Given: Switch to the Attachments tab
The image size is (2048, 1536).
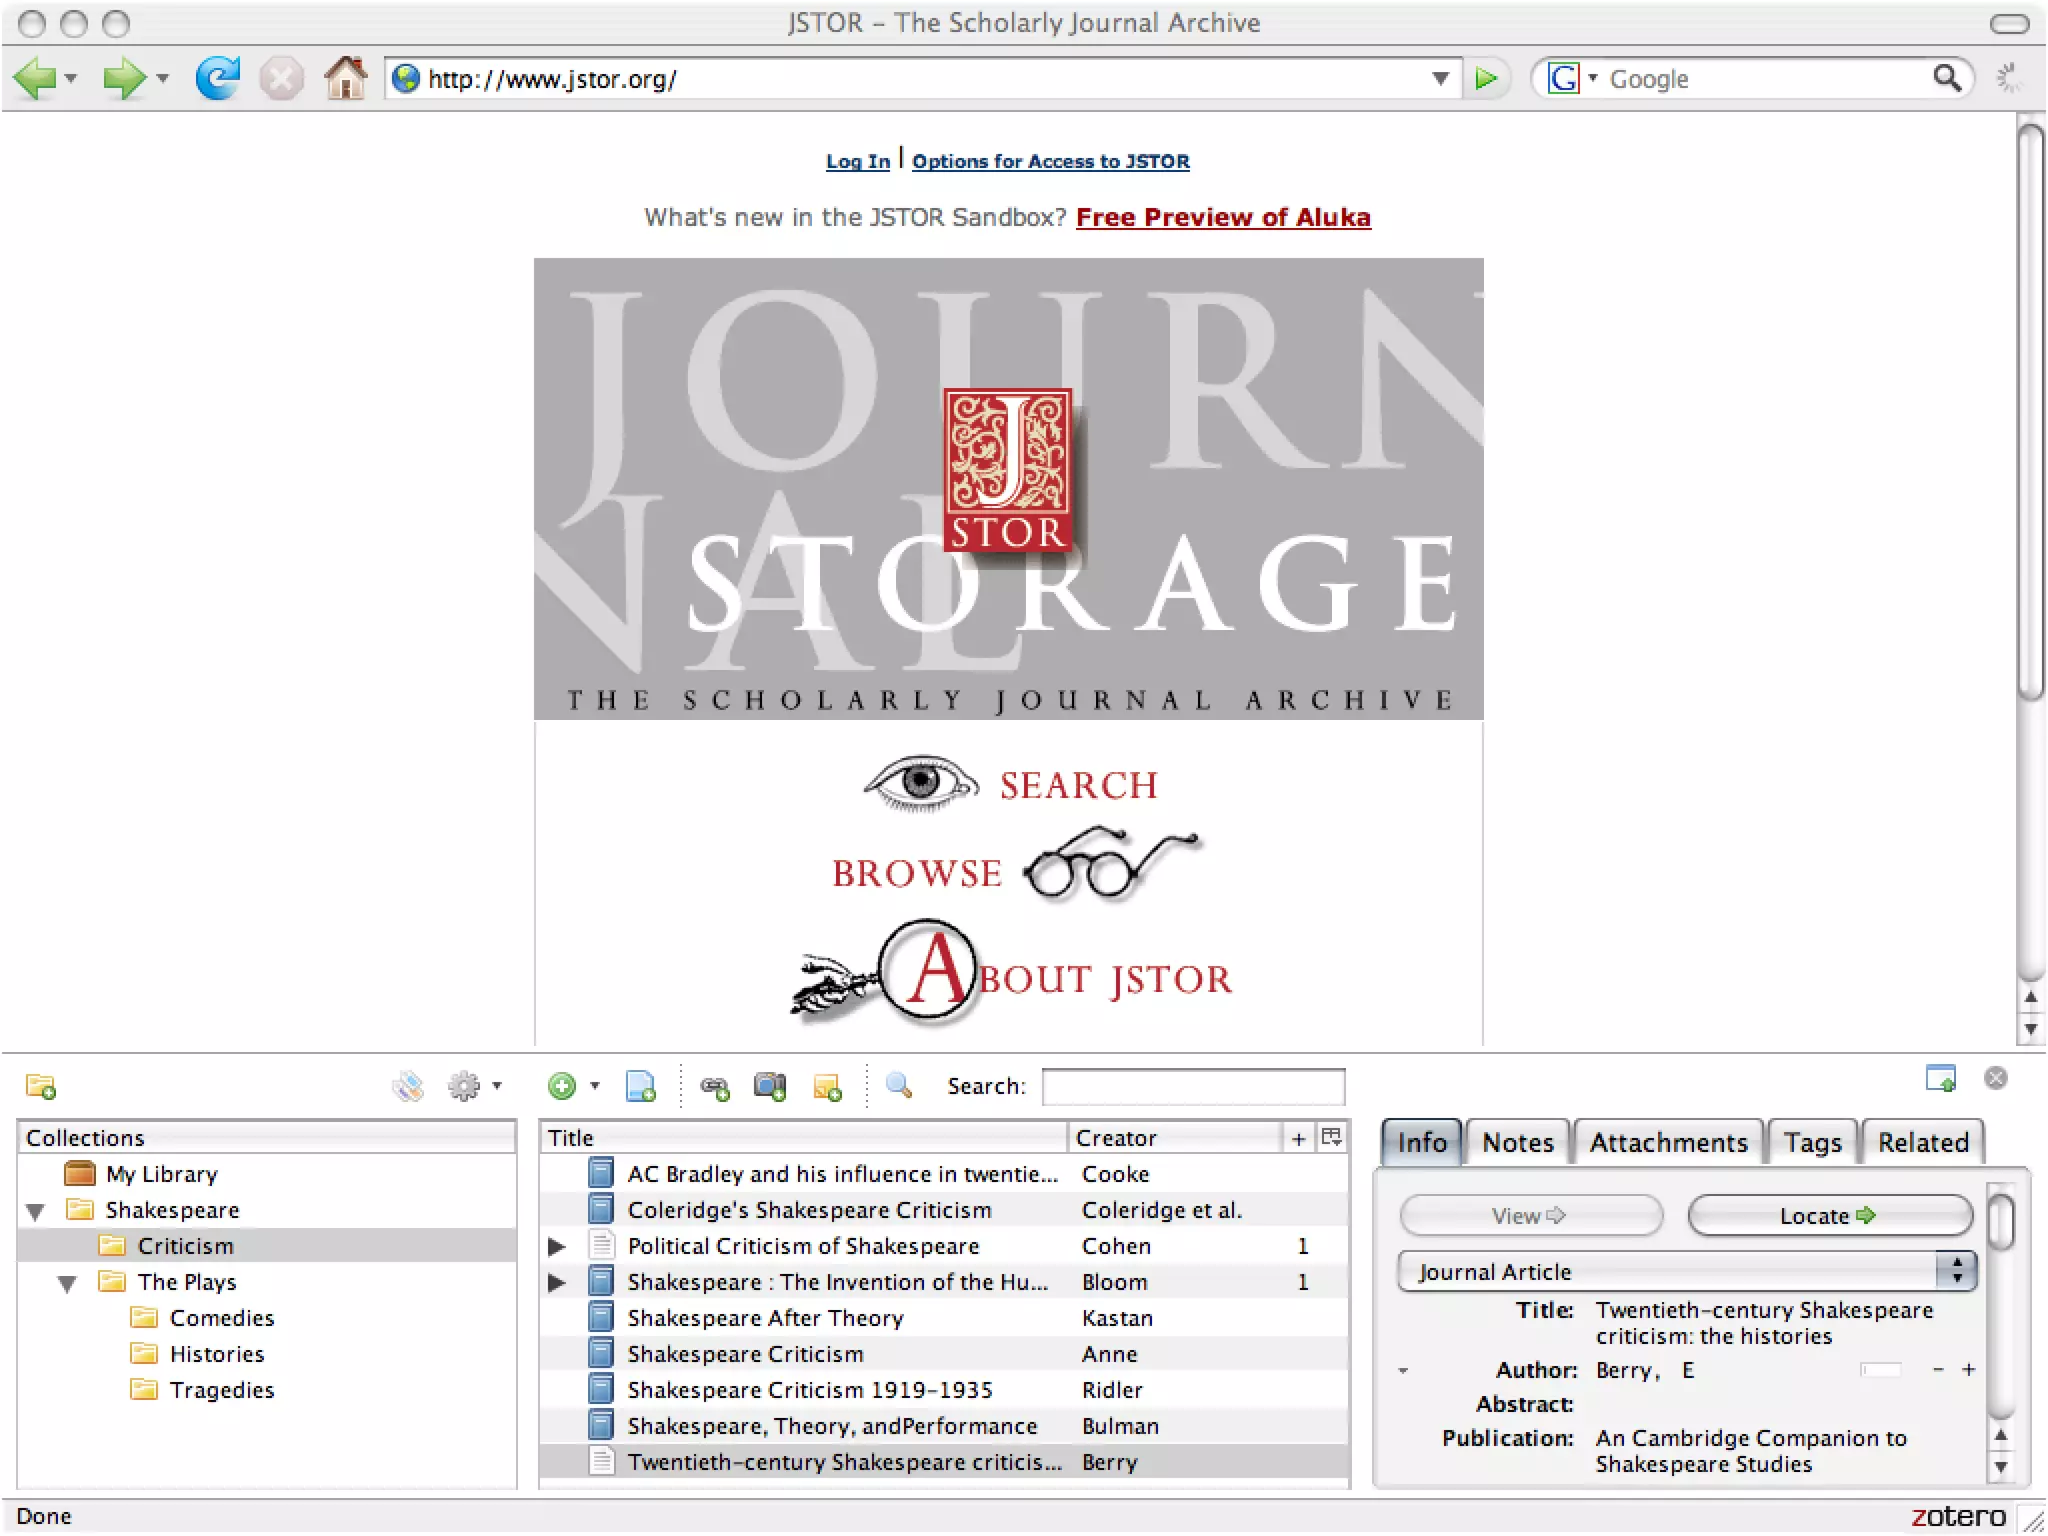Looking at the screenshot, I should pos(1668,1142).
